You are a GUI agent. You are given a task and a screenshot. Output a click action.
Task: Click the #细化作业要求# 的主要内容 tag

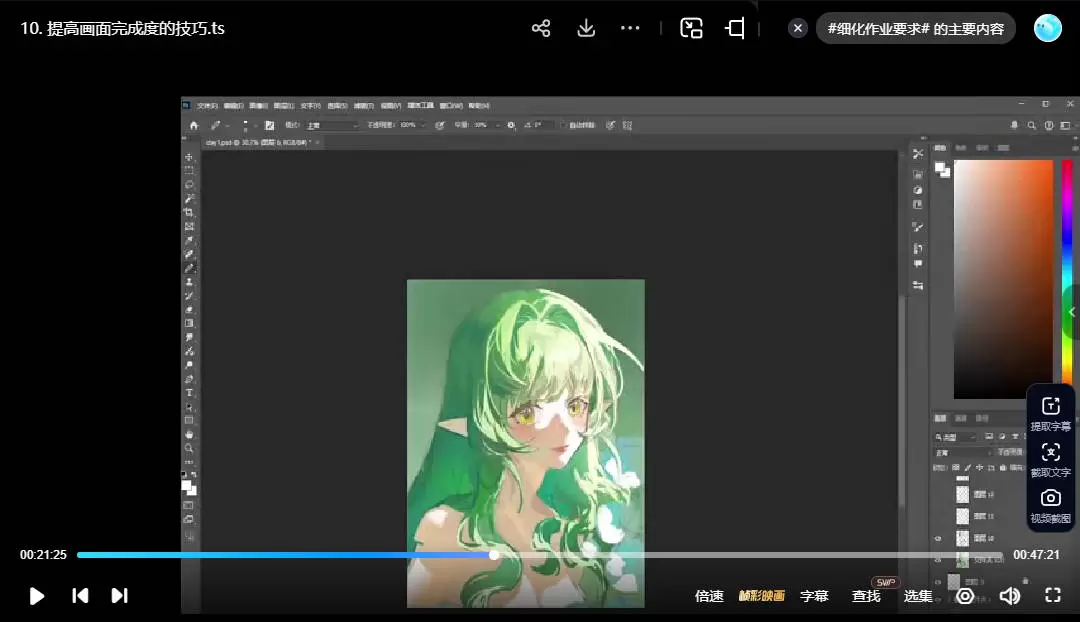point(915,28)
